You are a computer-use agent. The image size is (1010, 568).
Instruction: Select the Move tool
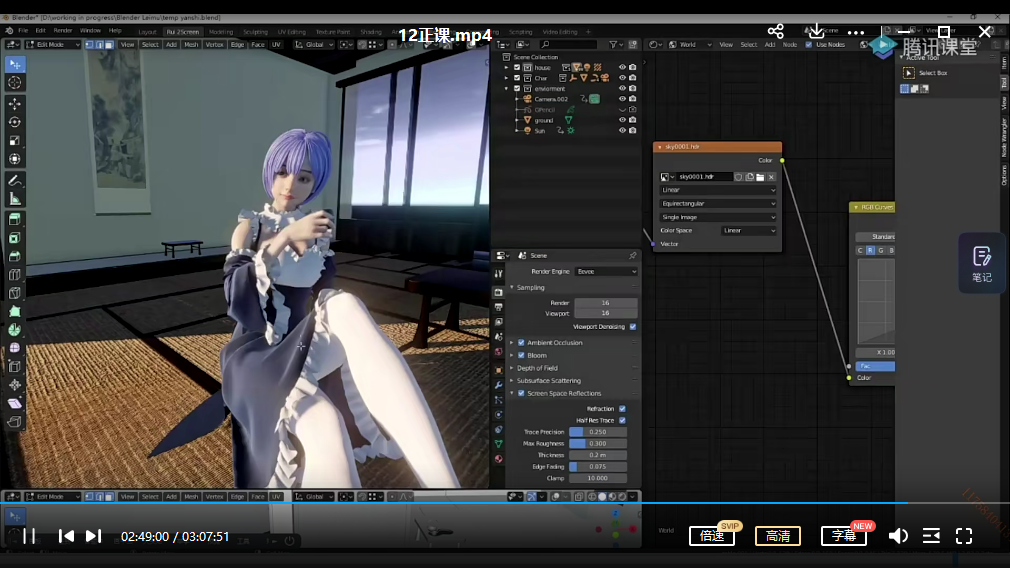[x=15, y=104]
